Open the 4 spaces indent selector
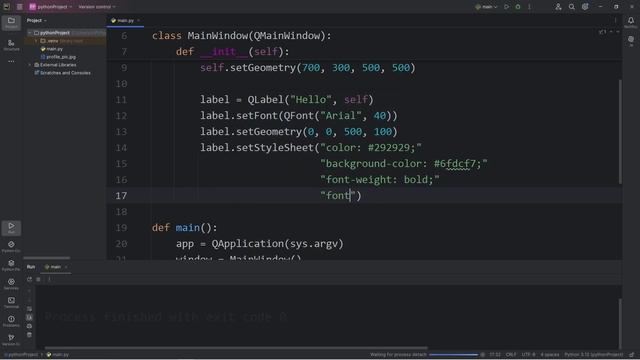This screenshot has height=360, width=640. [550, 355]
